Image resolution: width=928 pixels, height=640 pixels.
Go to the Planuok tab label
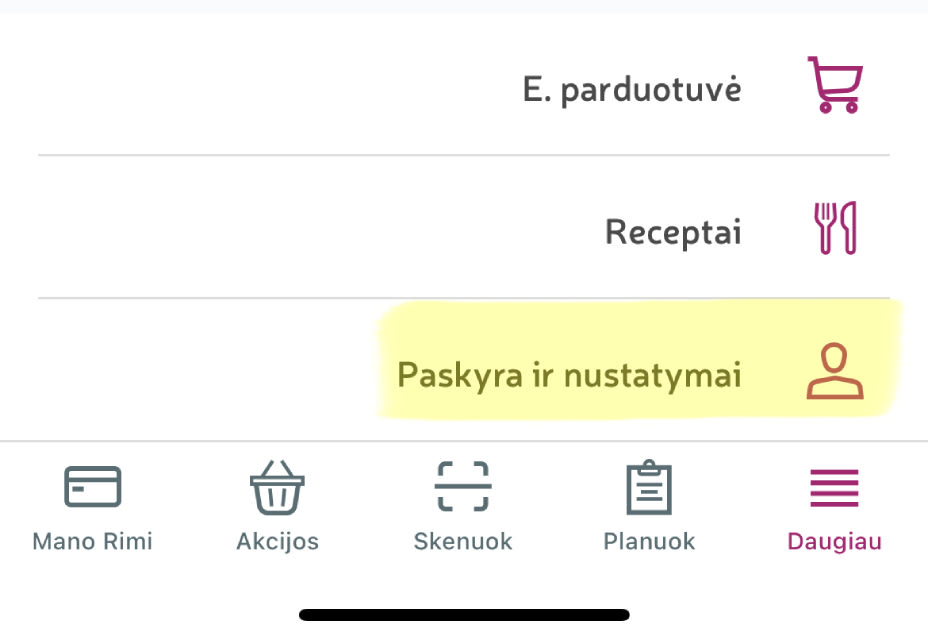[x=649, y=542]
